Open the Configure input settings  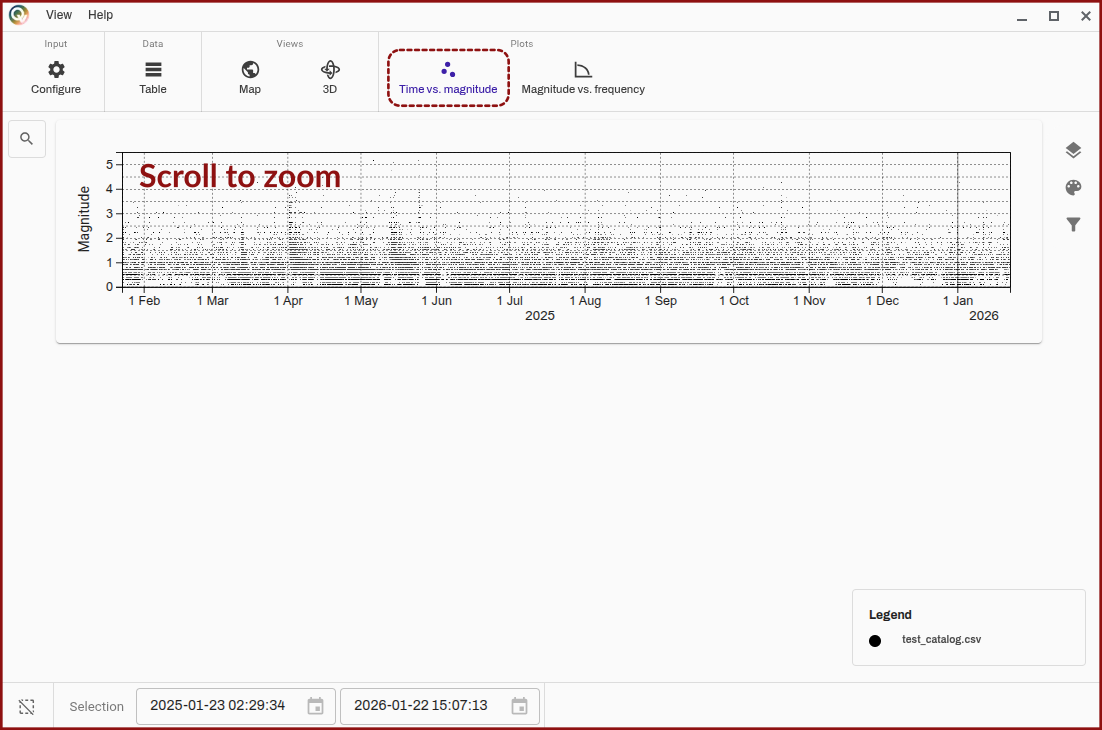point(56,77)
